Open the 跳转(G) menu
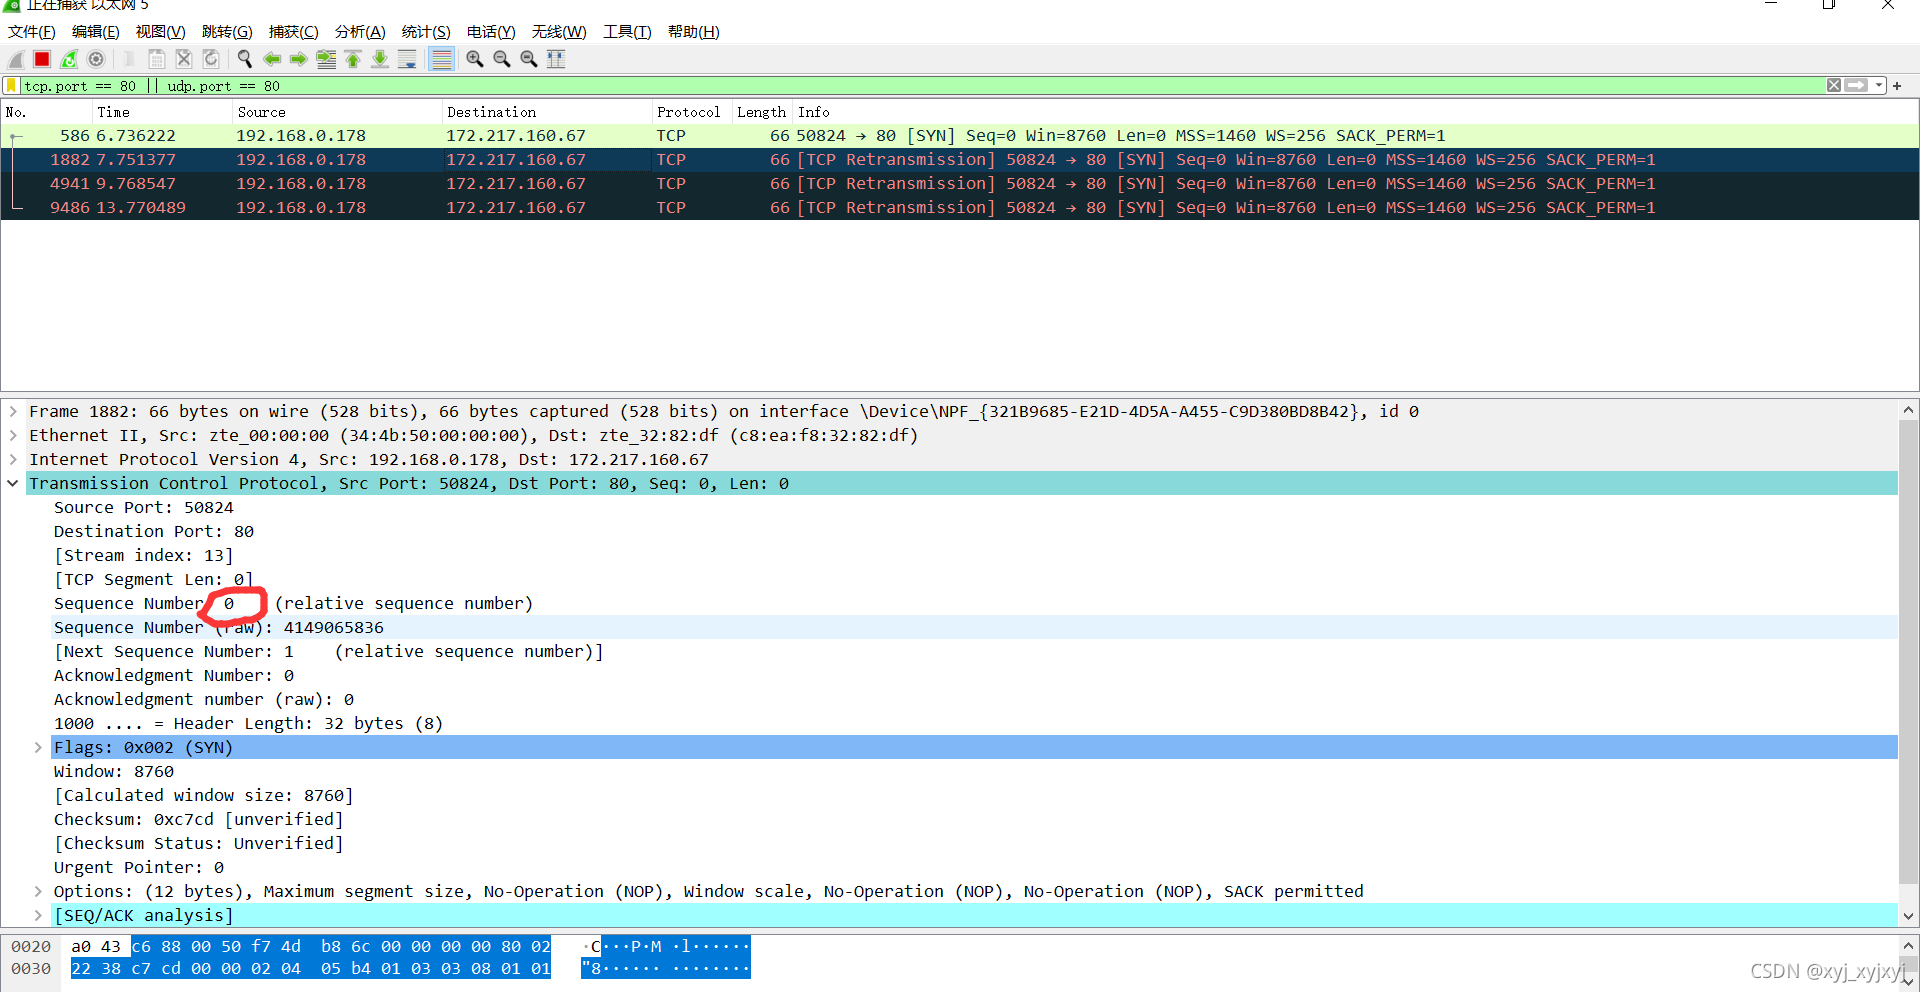This screenshot has height=992, width=1920. 227,32
